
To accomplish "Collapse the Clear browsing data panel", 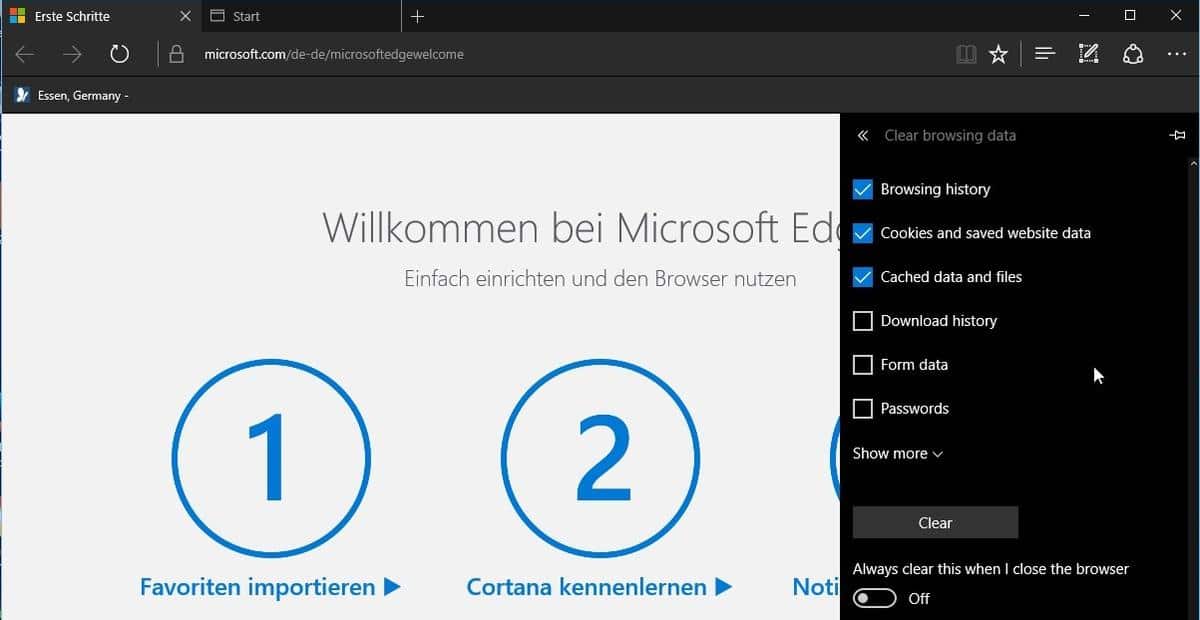I will pos(862,134).
